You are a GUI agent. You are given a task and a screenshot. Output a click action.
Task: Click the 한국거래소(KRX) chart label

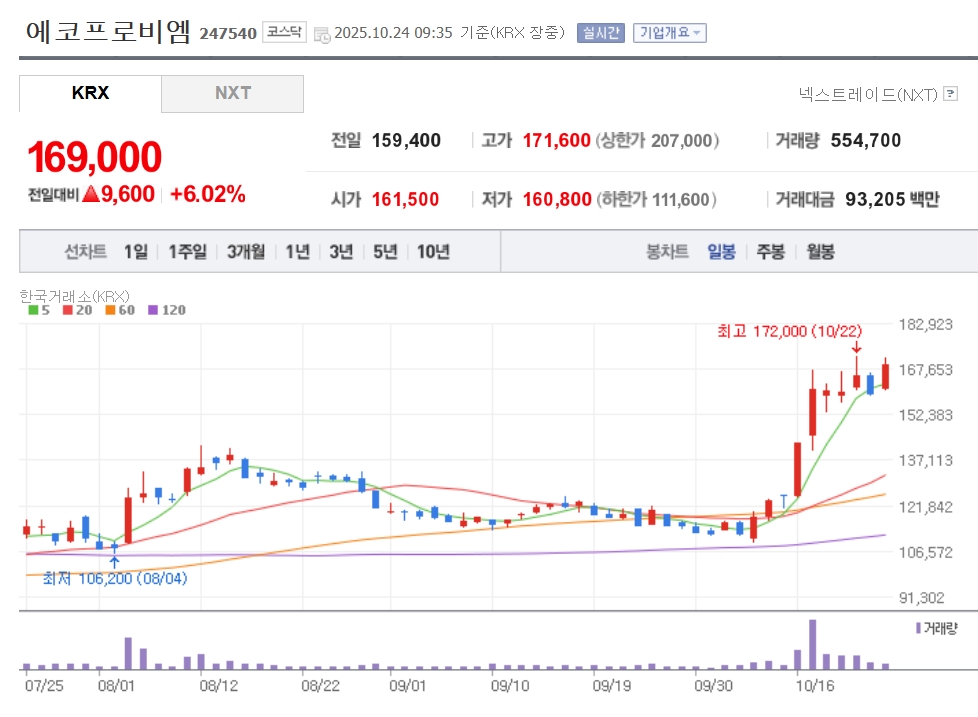[74, 296]
